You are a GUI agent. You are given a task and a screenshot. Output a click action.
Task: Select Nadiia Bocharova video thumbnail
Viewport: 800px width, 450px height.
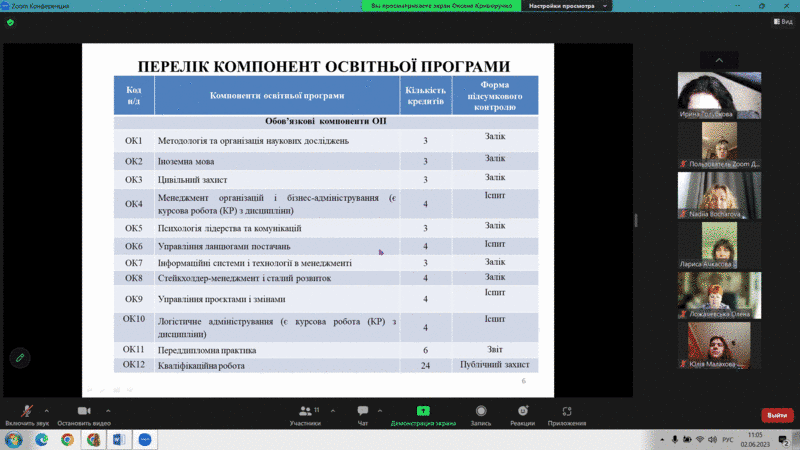[x=719, y=195]
